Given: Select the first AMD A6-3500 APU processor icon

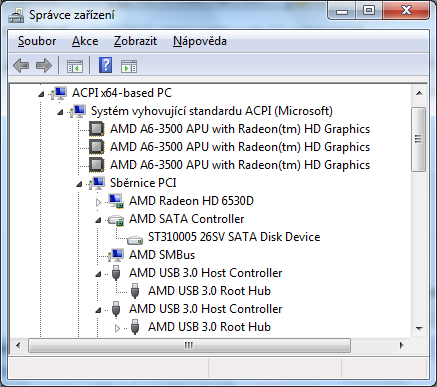Looking at the screenshot, I should point(97,129).
